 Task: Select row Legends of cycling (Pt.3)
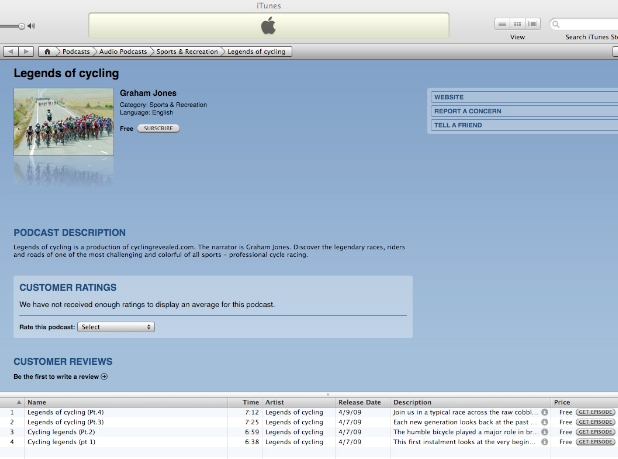point(309,422)
